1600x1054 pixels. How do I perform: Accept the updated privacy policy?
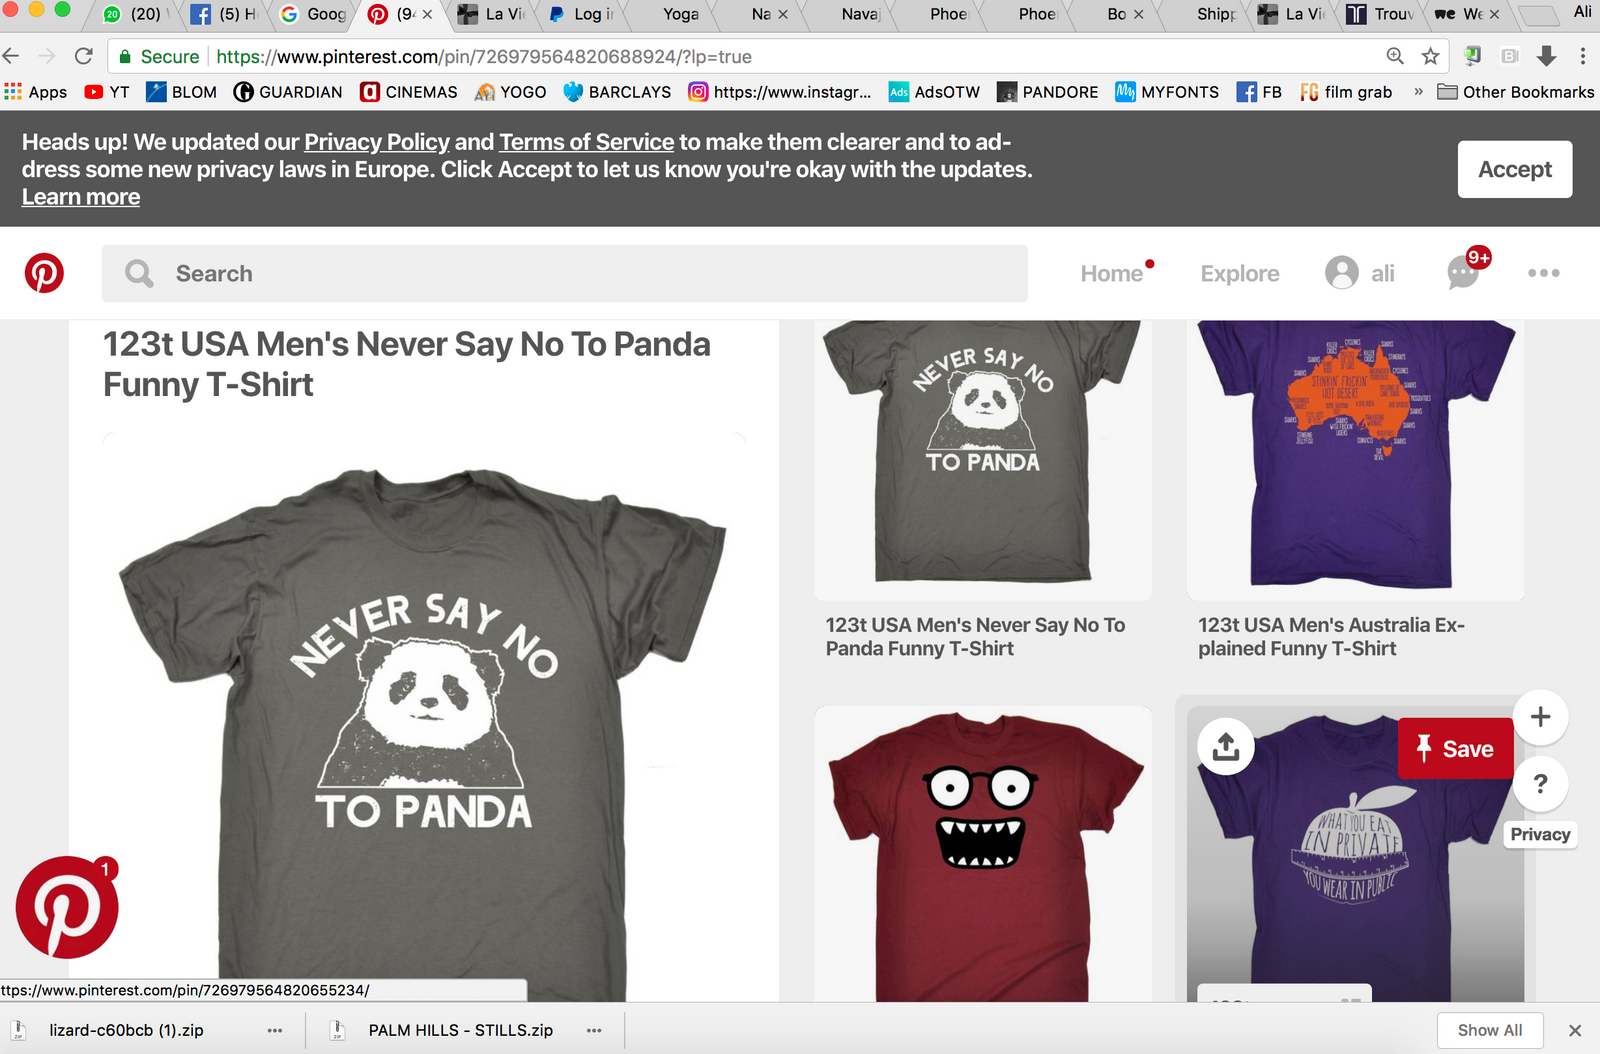[x=1514, y=169]
